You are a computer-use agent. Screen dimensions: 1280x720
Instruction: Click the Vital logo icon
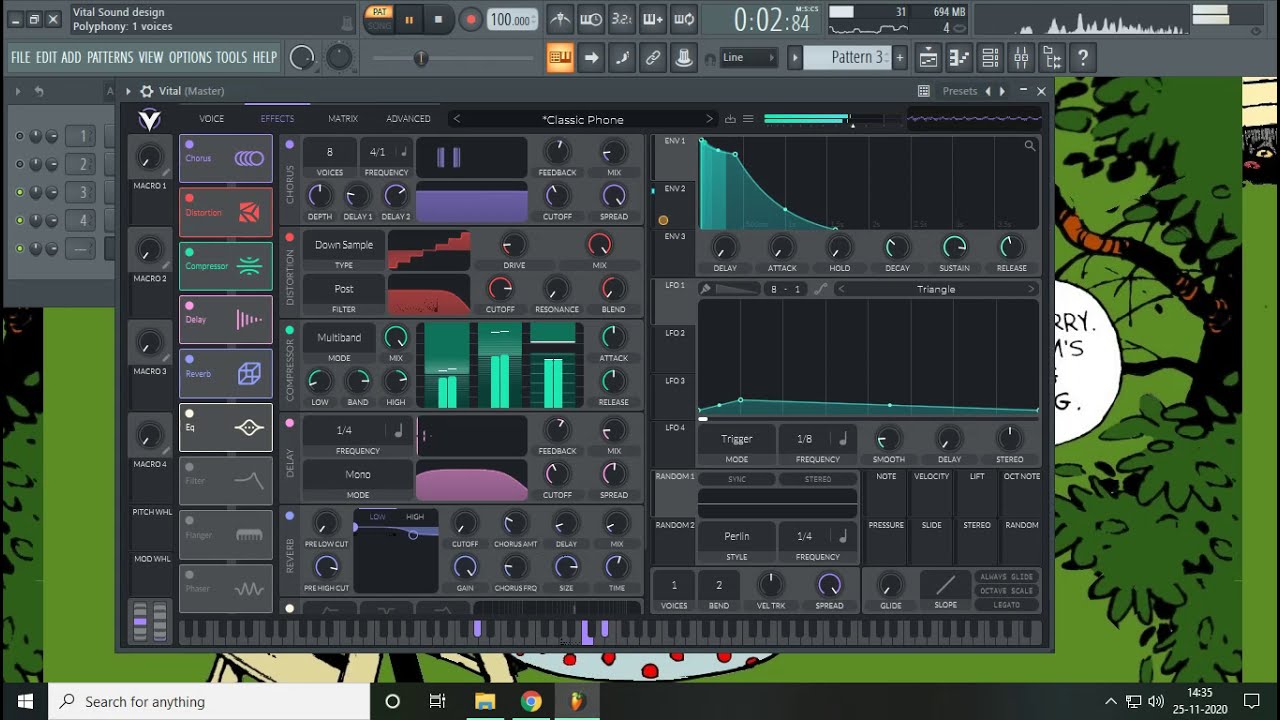[149, 119]
